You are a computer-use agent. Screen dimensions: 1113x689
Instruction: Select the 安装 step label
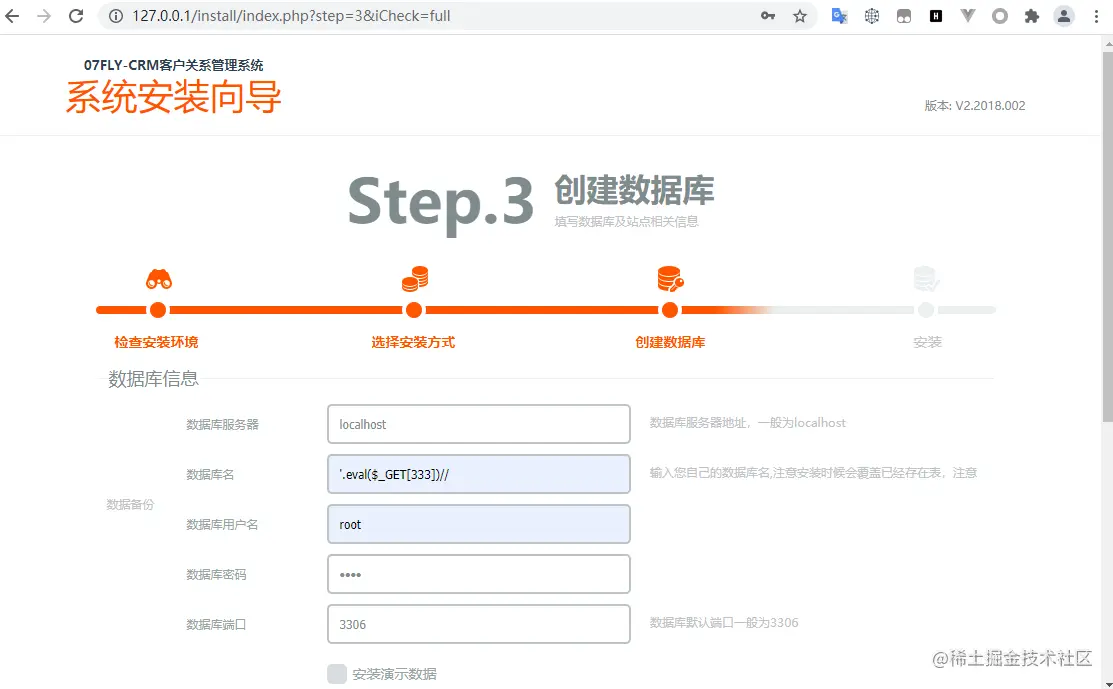[927, 342]
